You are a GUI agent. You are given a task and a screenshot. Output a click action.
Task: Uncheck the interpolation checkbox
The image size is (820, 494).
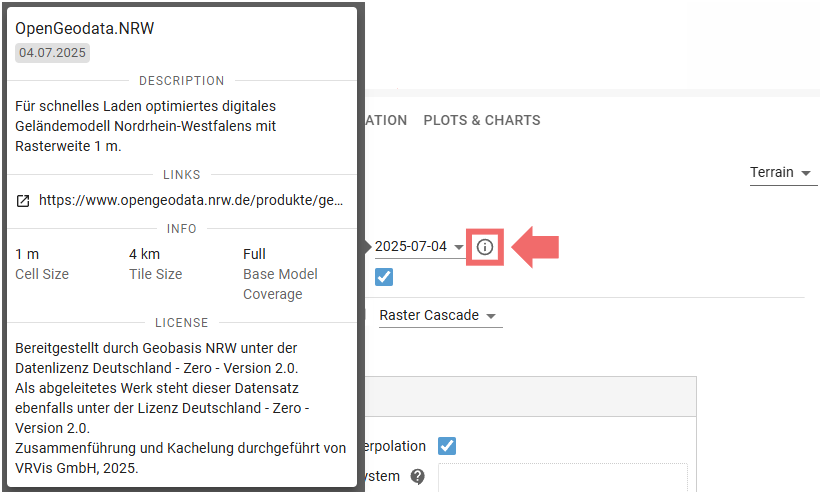tap(447, 445)
